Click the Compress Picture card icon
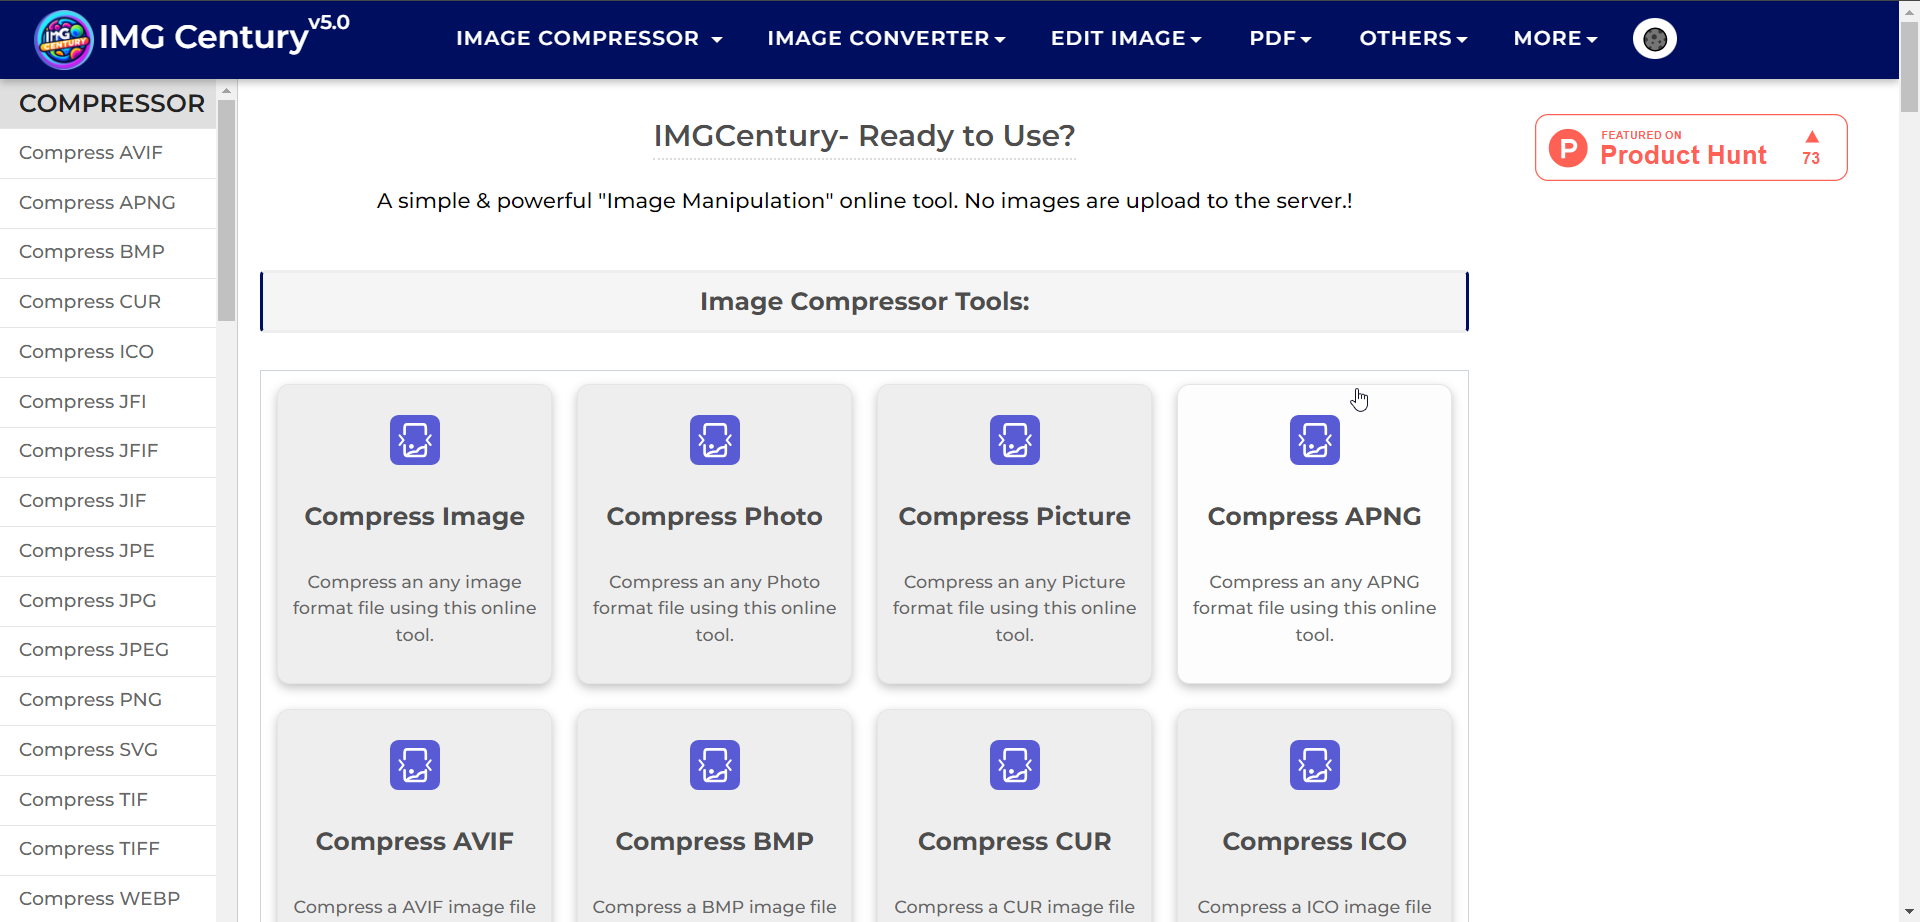 point(1015,440)
